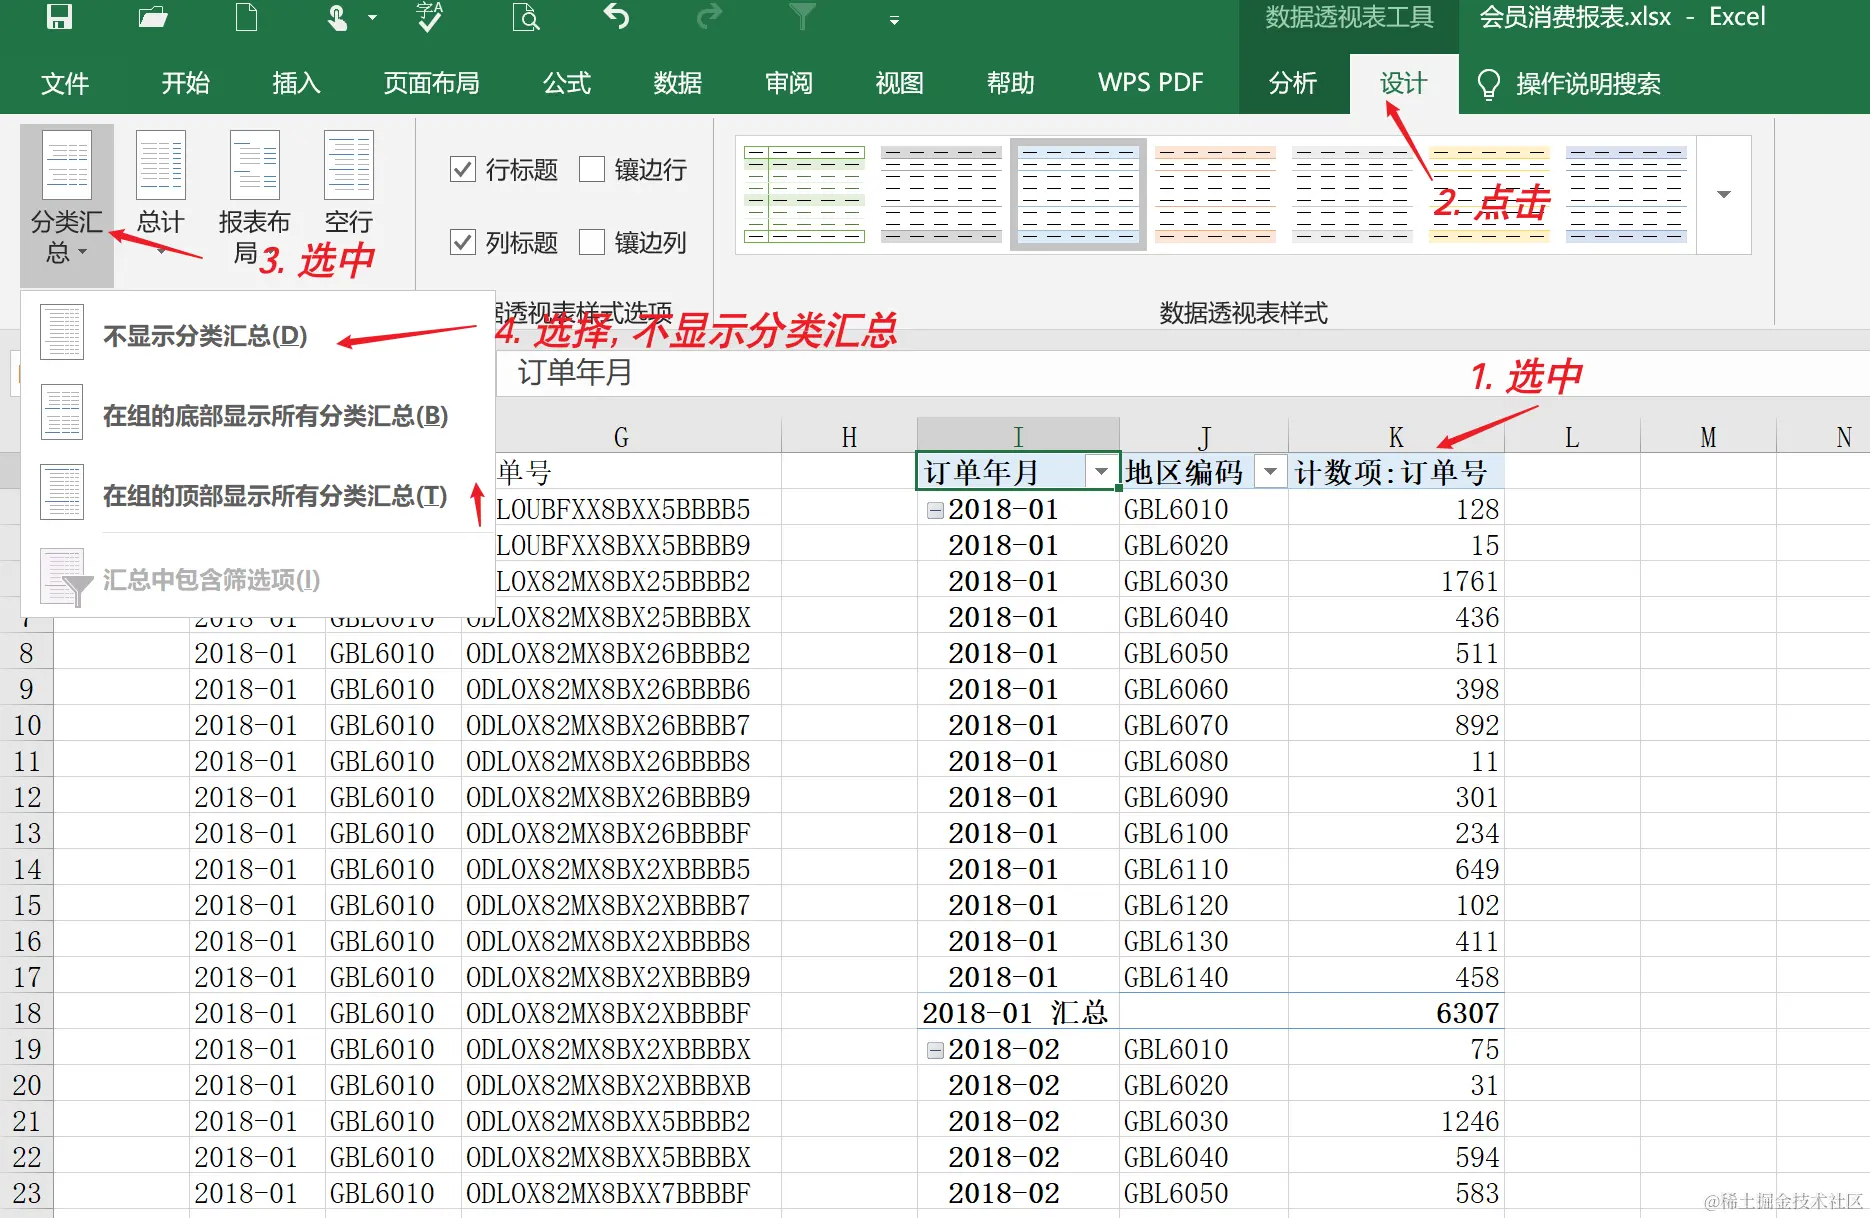The image size is (1870, 1218).
Task: Click the filter funnel icon in toolbar
Action: click(802, 16)
